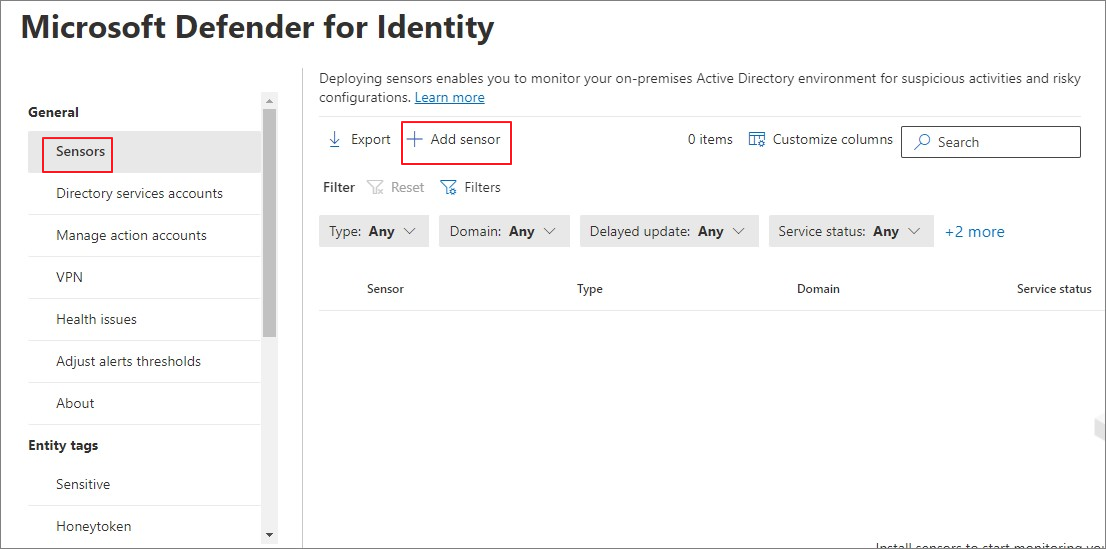Click the Customize columns table icon

[756, 140]
